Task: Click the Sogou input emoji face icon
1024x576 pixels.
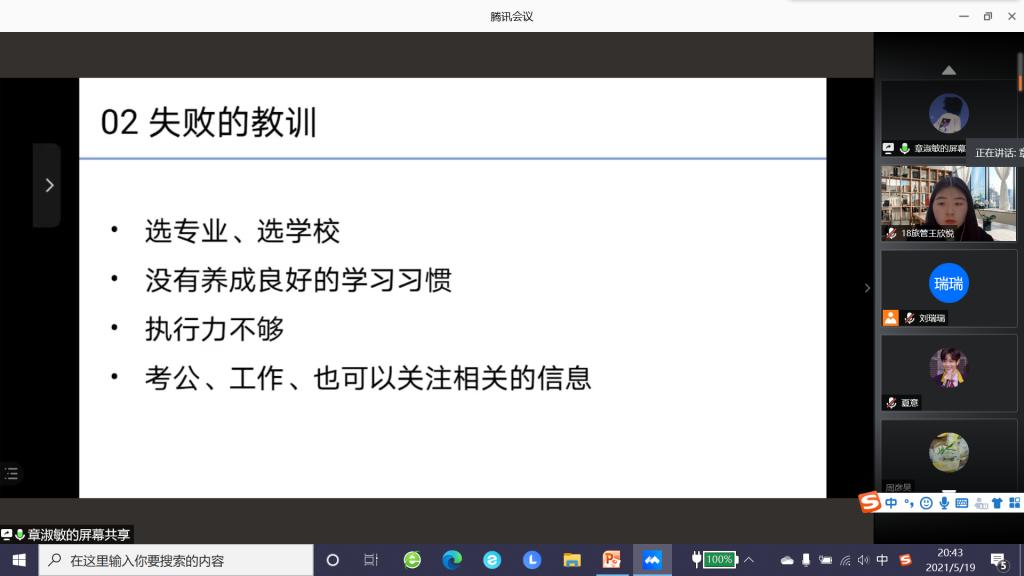Action: click(927, 503)
